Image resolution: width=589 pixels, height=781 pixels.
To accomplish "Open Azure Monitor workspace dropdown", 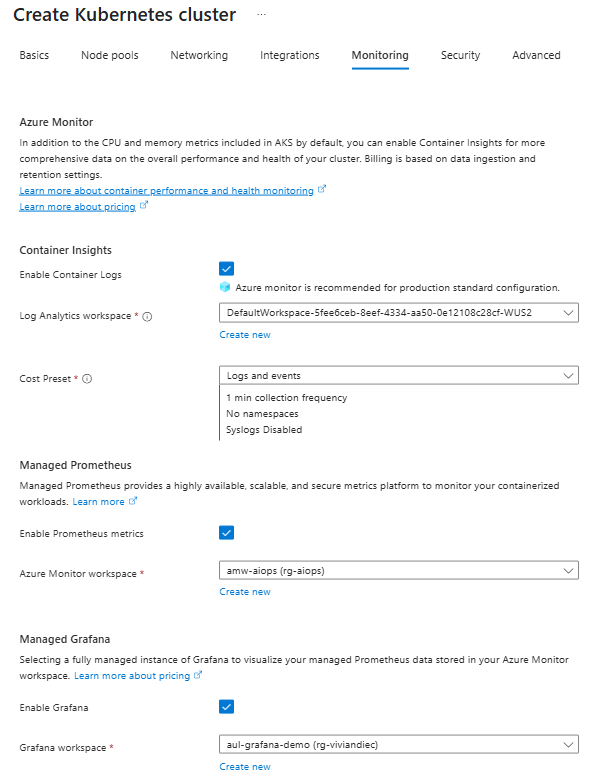I will (399, 570).
